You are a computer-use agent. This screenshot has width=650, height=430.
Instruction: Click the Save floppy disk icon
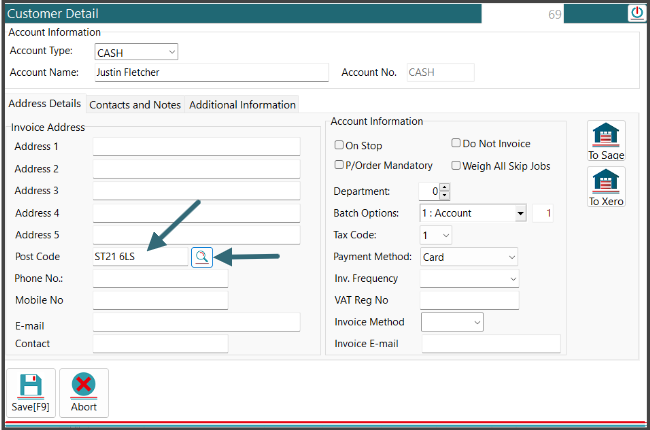[x=30, y=386]
